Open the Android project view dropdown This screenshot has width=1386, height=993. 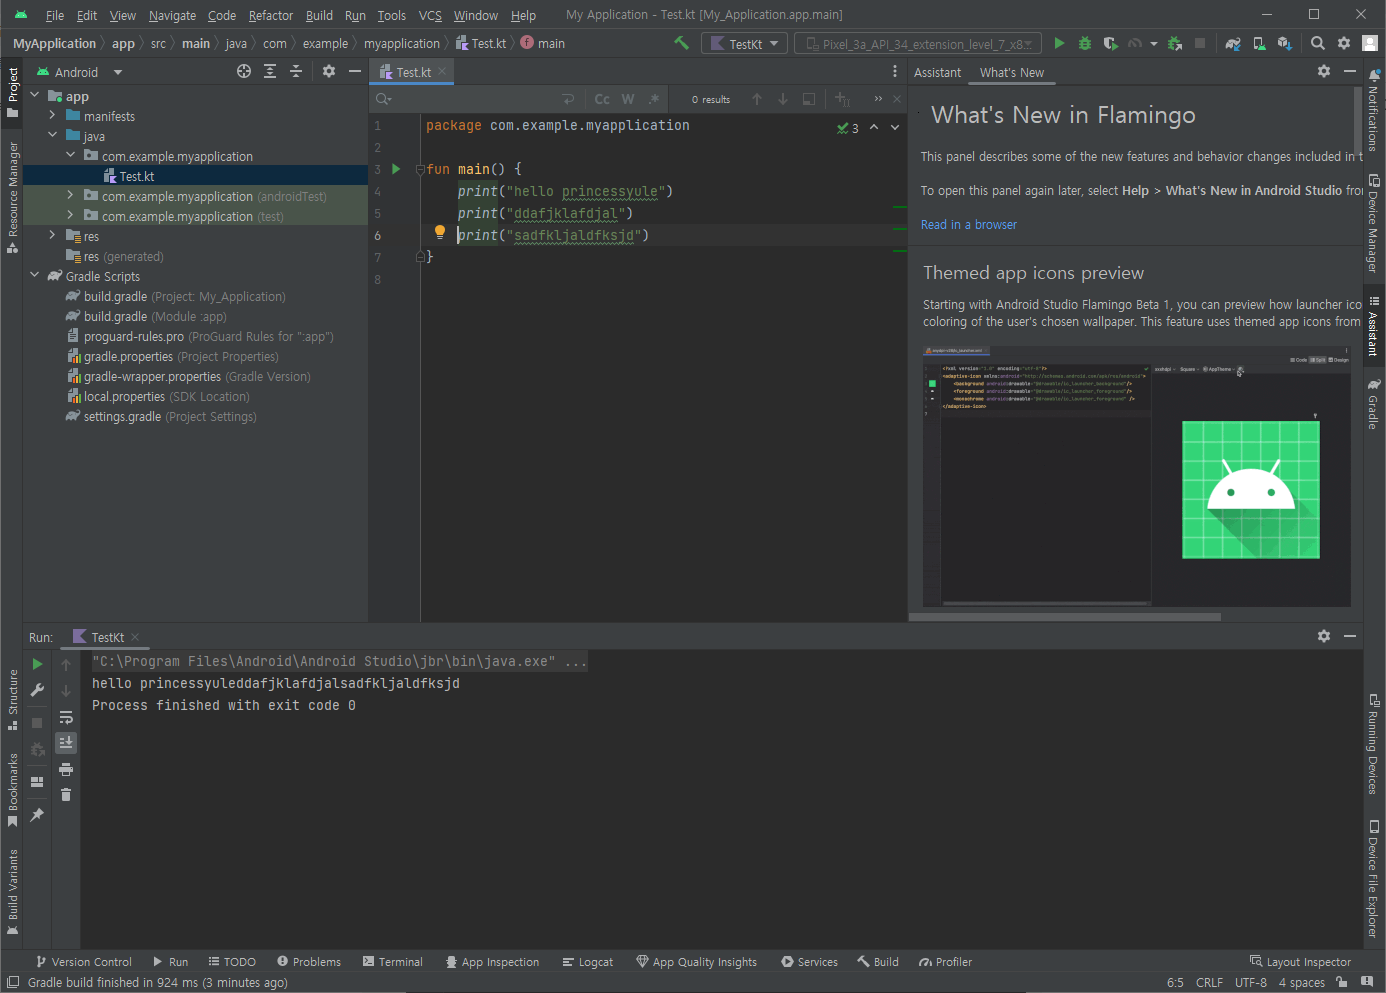tap(80, 72)
